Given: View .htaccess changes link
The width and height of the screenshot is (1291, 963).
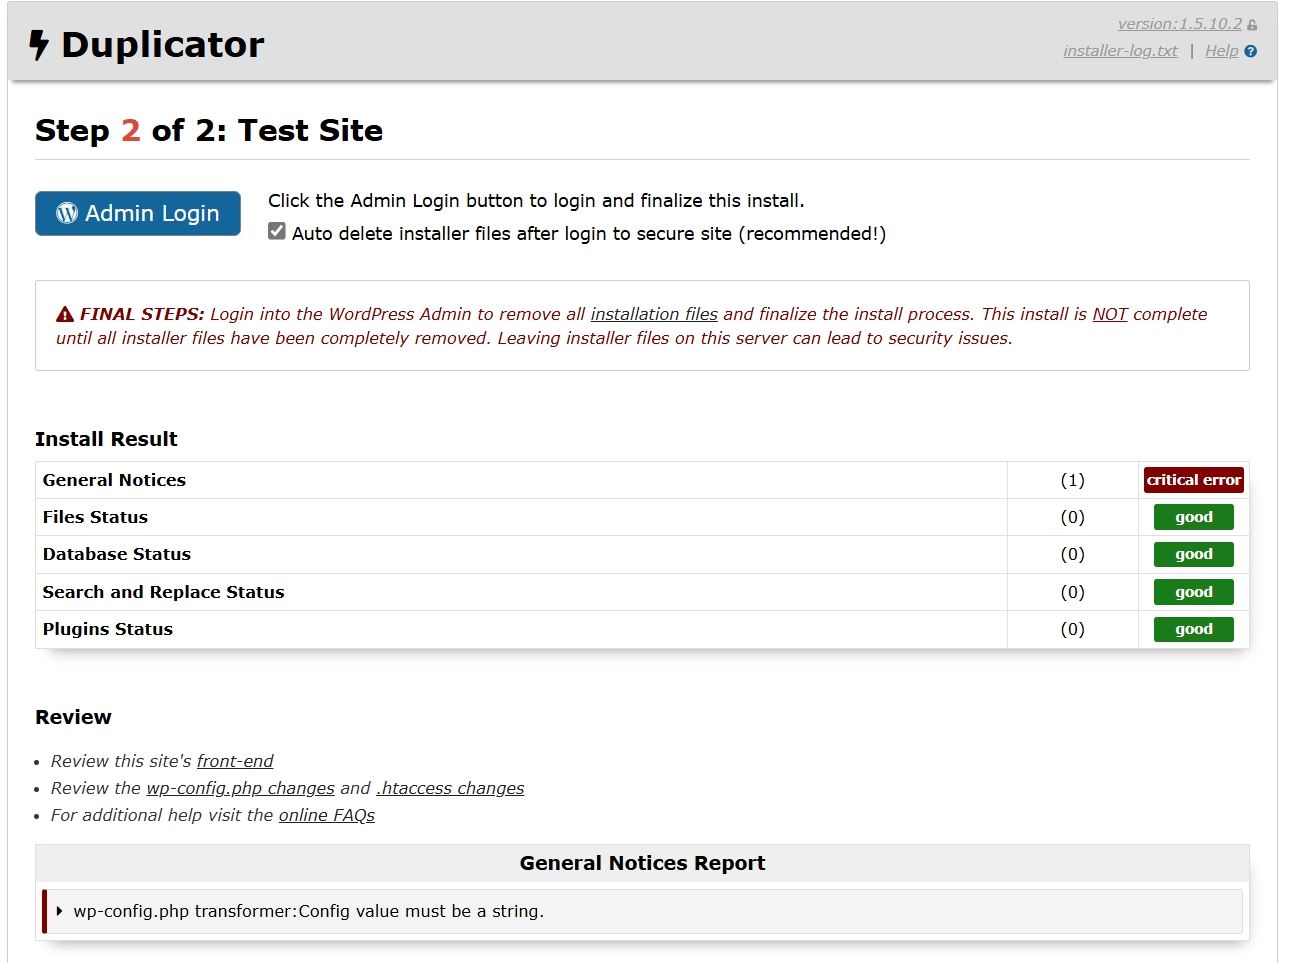Looking at the screenshot, I should click(x=450, y=788).
